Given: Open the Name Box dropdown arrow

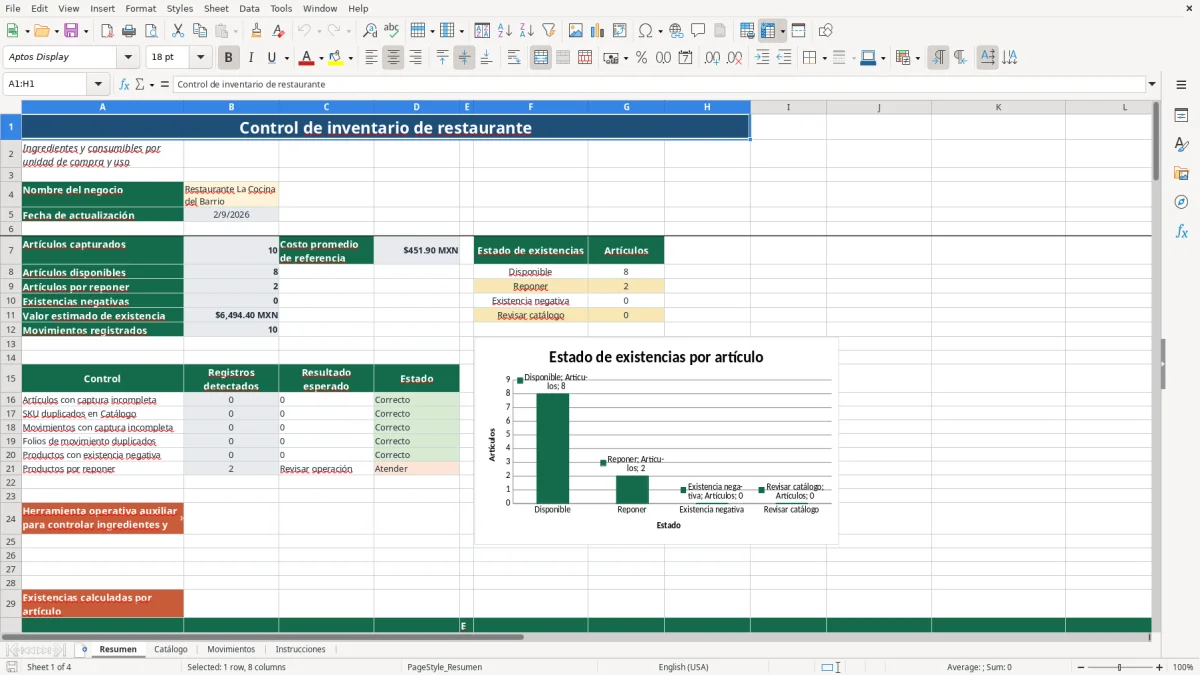Looking at the screenshot, I should [98, 85].
